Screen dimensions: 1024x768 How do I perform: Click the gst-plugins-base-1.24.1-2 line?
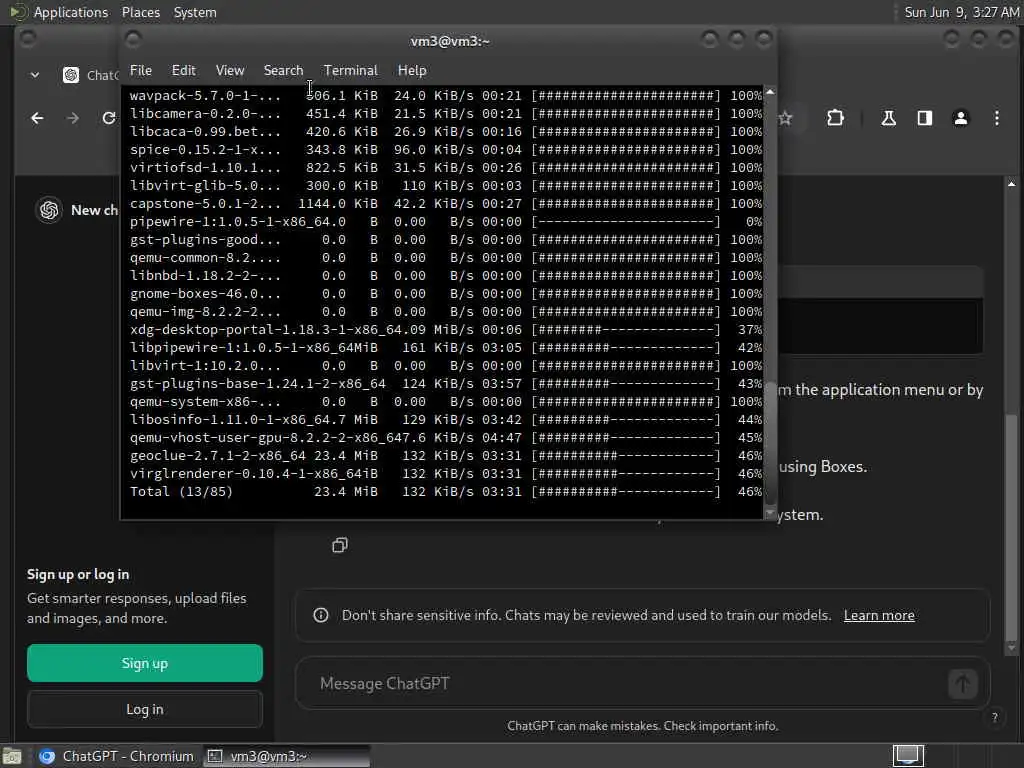pos(445,384)
